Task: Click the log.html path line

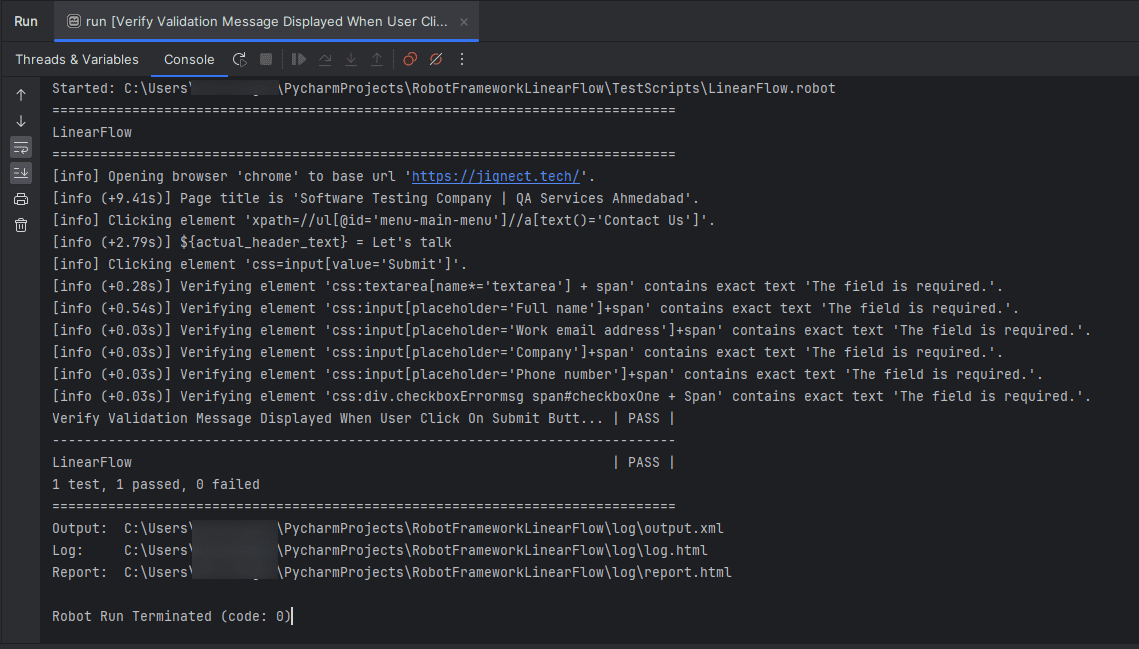Action: (380, 550)
